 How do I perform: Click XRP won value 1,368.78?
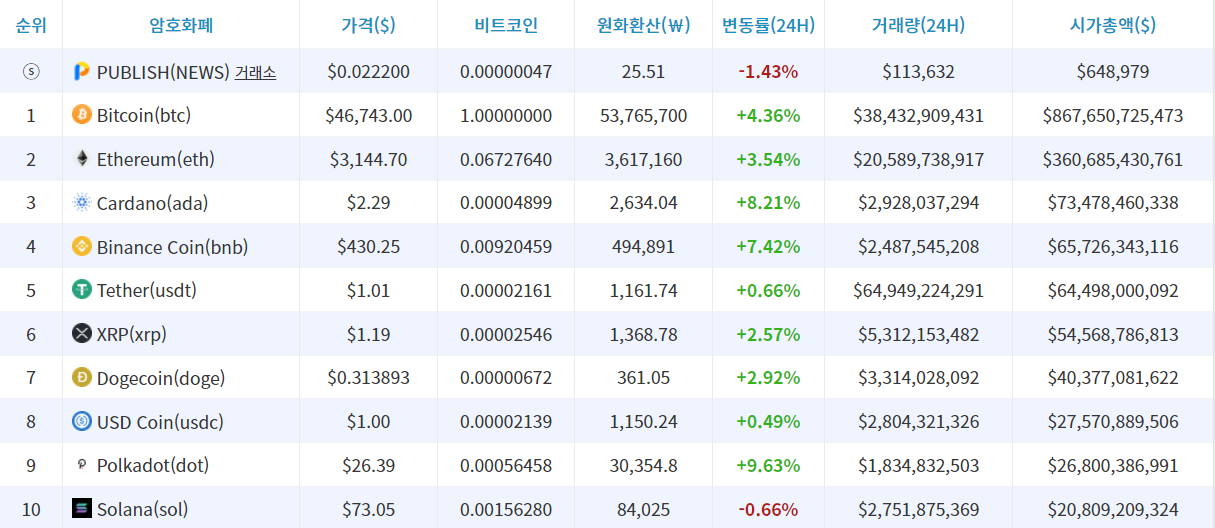pyautogui.click(x=644, y=334)
